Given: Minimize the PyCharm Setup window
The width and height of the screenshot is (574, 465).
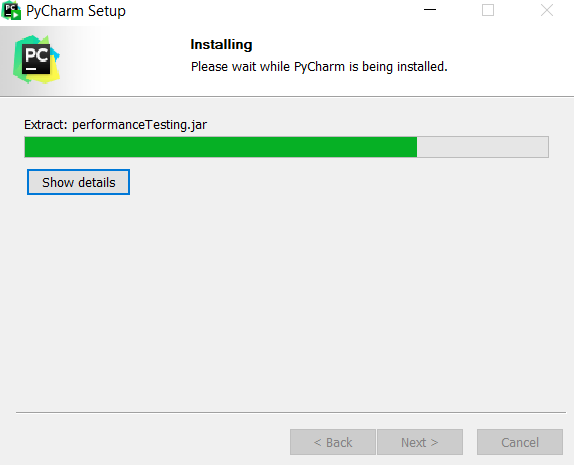Looking at the screenshot, I should tap(430, 10).
